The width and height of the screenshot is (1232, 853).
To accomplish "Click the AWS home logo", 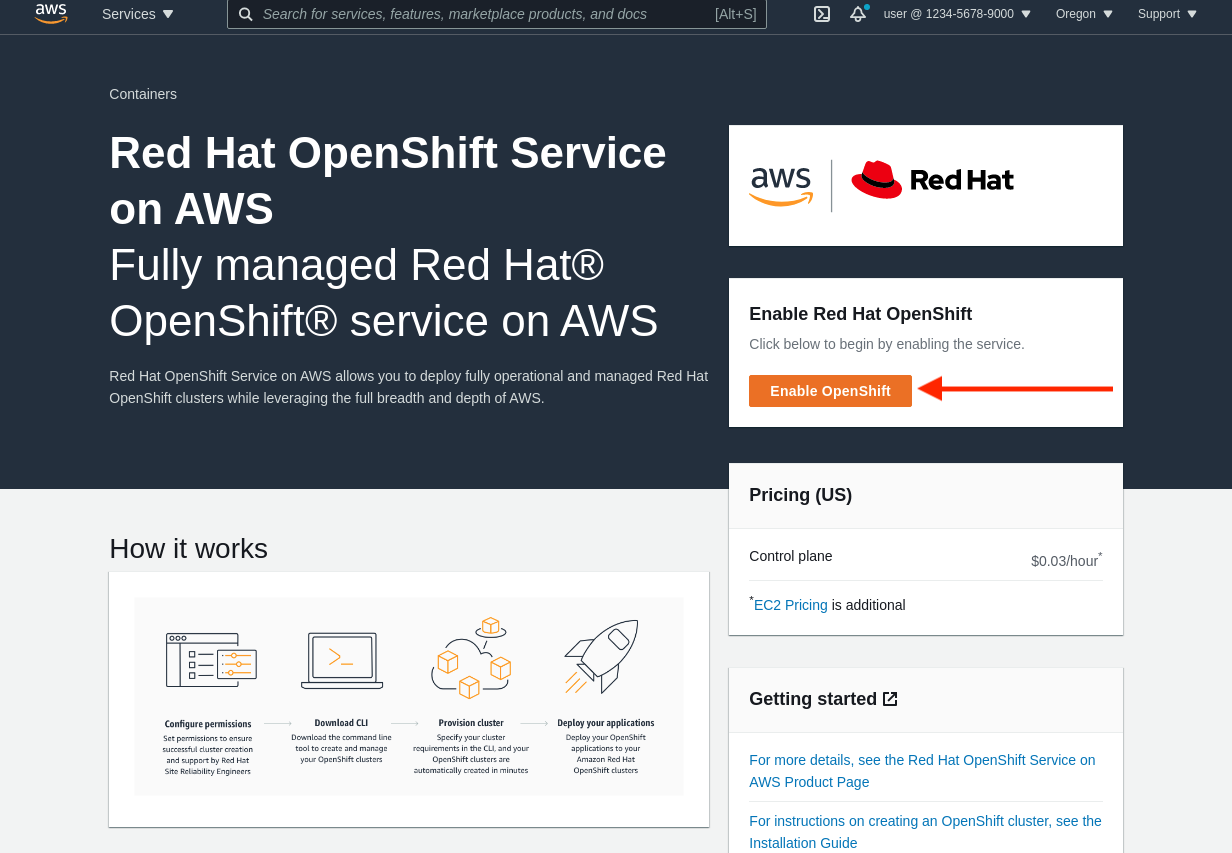I will tap(51, 14).
